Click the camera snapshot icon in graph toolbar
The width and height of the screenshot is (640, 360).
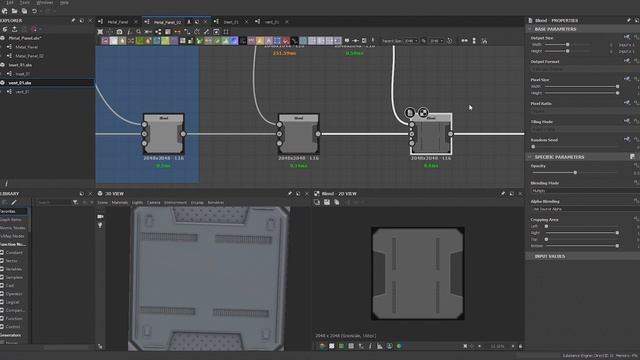[x=119, y=32]
